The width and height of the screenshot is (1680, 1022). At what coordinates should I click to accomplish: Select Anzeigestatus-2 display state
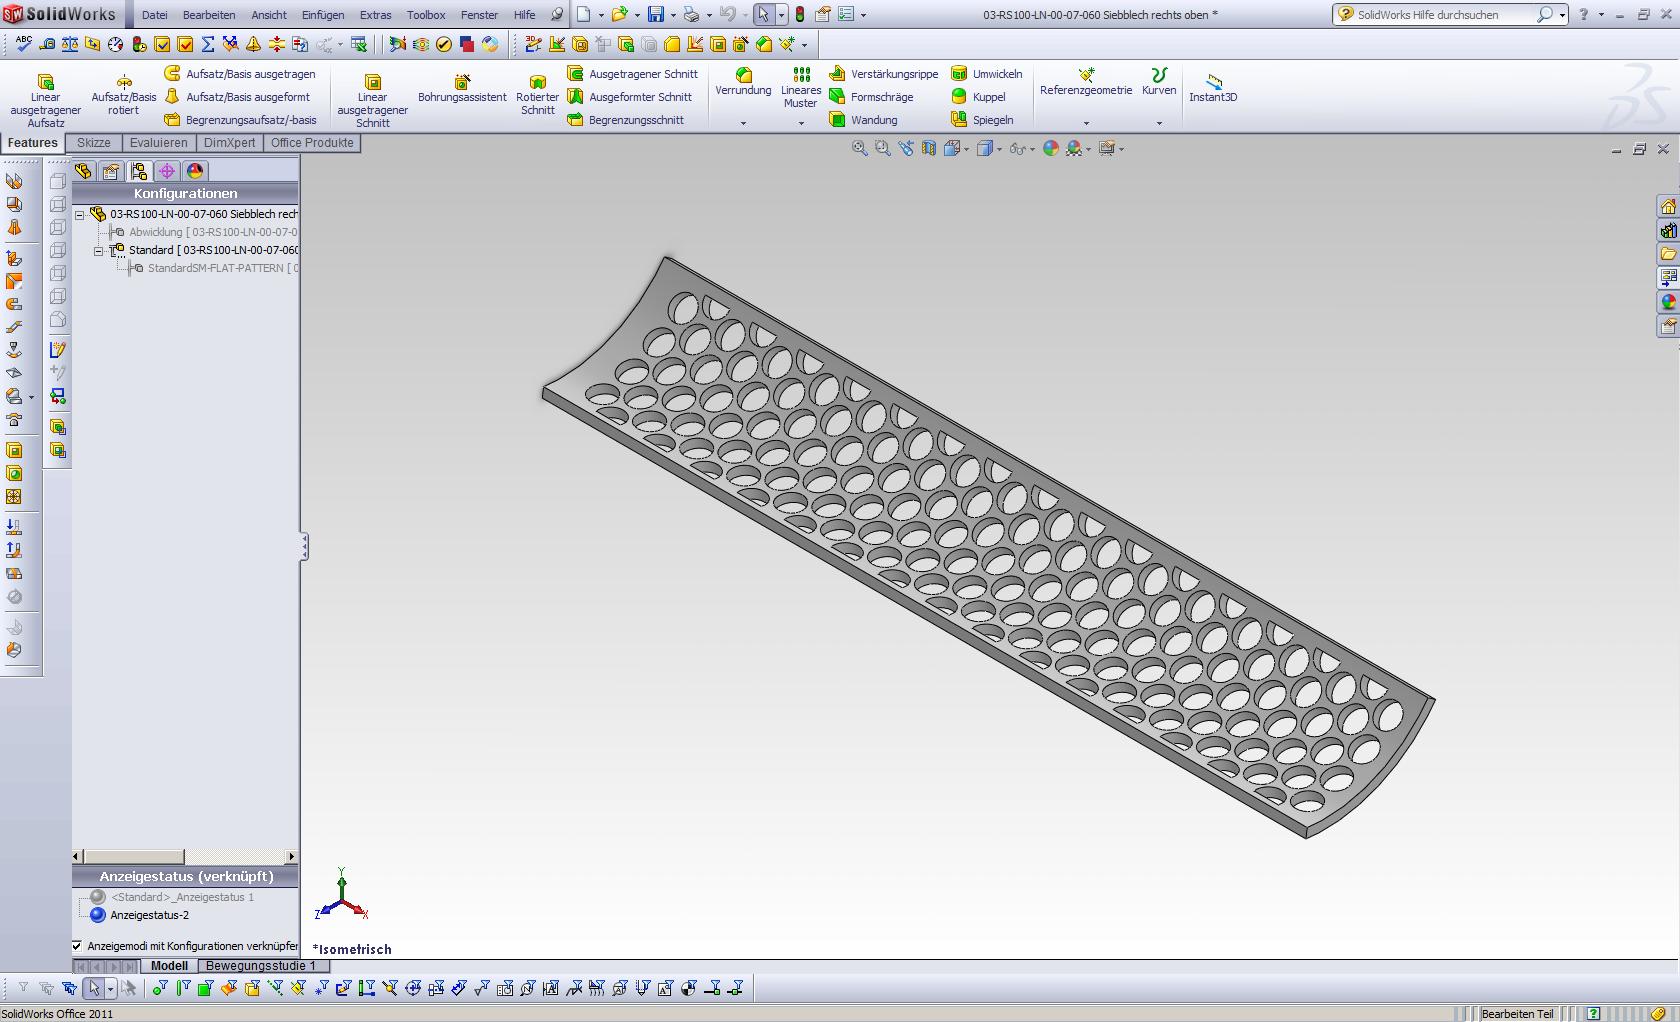pos(149,915)
